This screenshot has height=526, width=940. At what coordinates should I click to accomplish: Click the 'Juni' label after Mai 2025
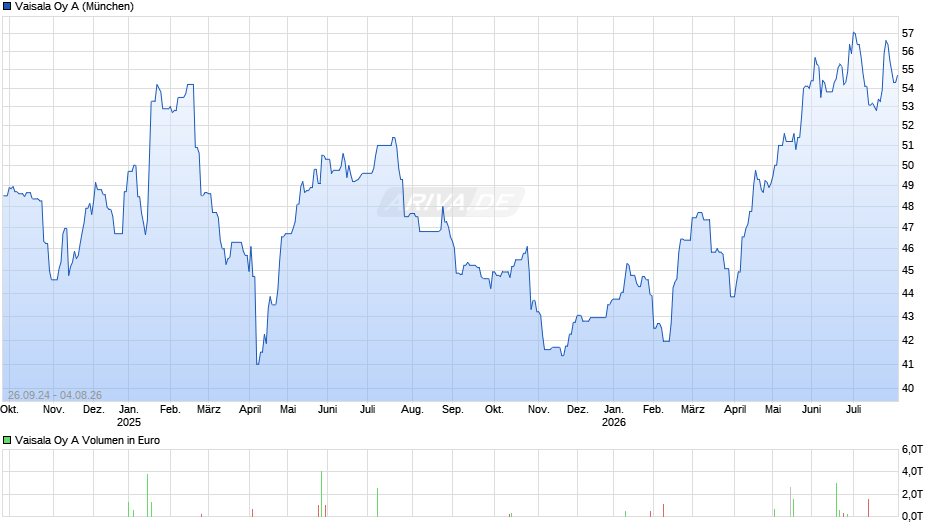point(327,410)
